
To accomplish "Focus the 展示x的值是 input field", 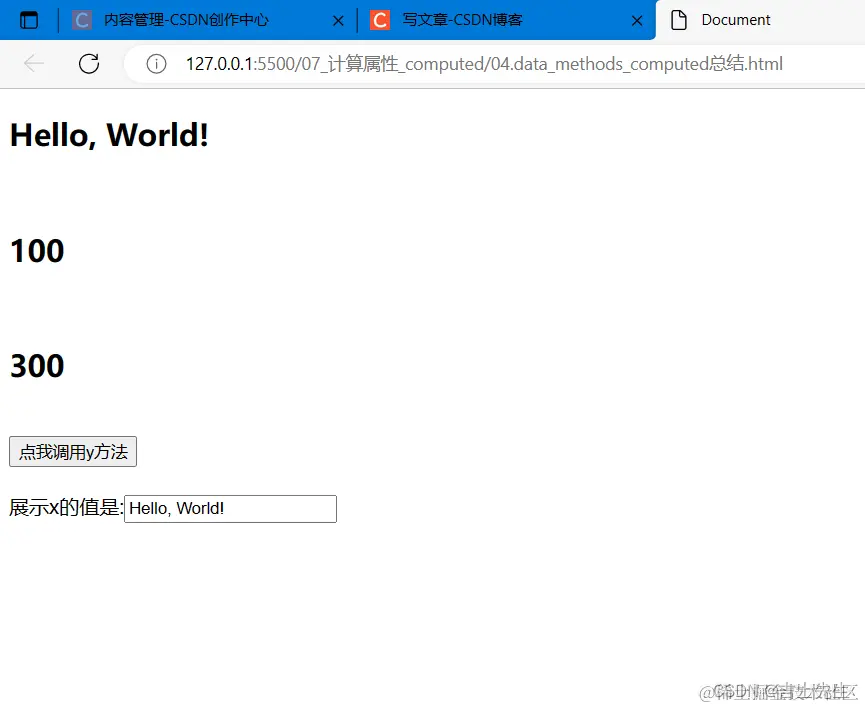I will click(231, 509).
